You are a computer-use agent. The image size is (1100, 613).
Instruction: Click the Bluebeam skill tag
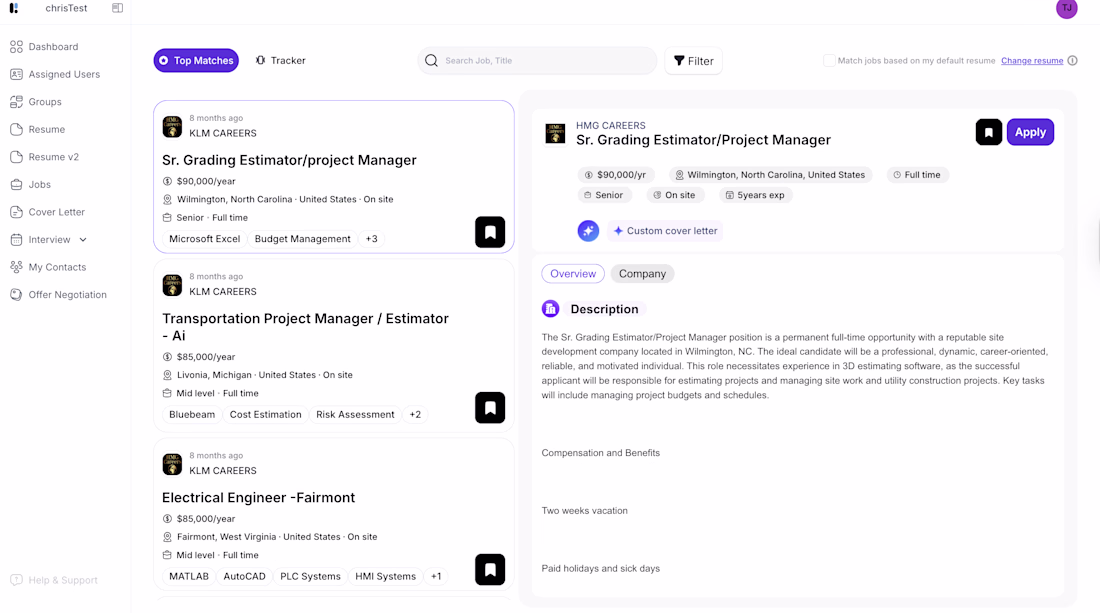pos(192,415)
